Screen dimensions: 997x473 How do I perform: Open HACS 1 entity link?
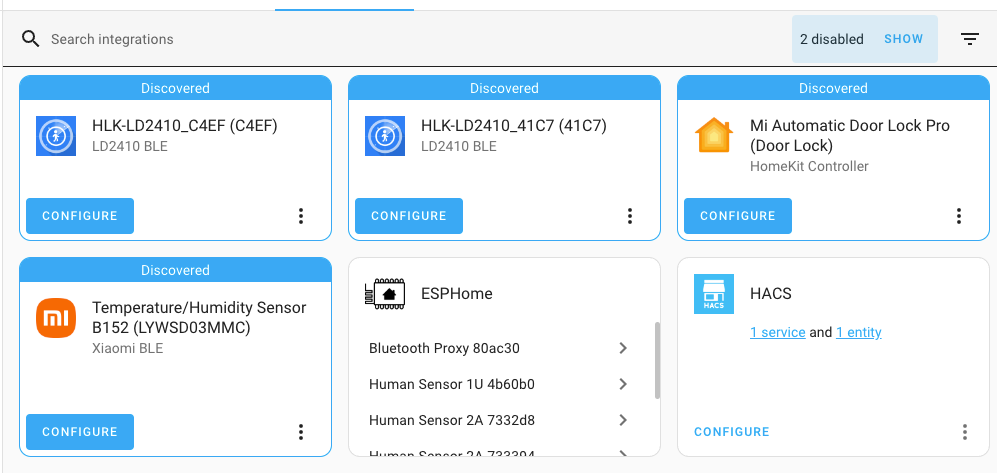pos(858,332)
